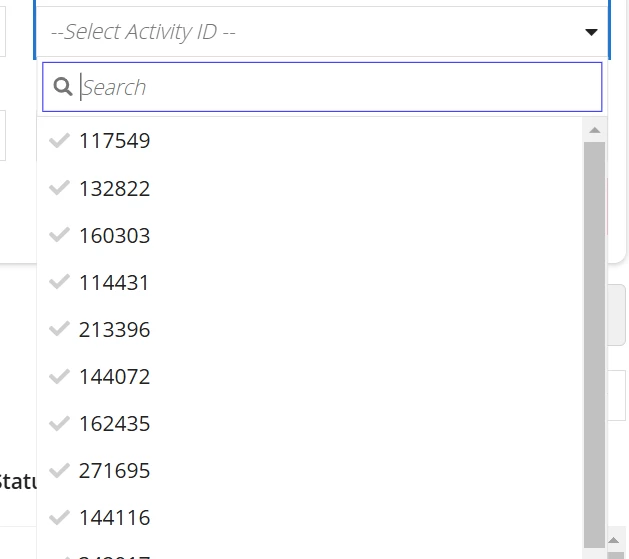The image size is (629, 559).
Task: Toggle checkmark for activity 144116
Action: pos(59,517)
